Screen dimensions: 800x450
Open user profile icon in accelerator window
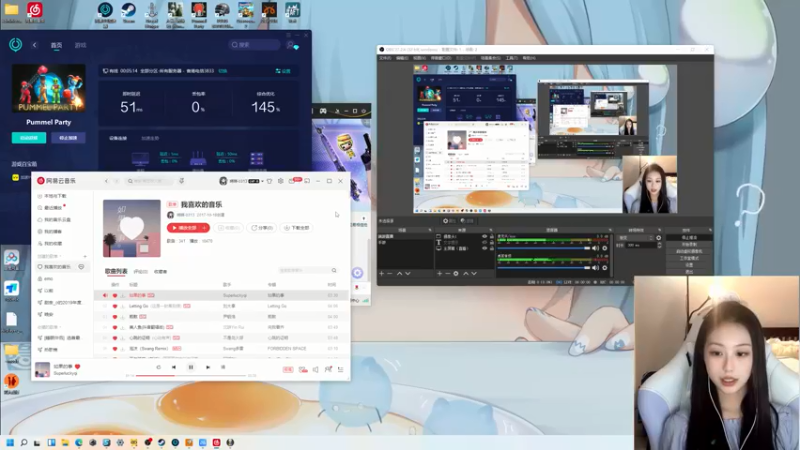[292, 45]
